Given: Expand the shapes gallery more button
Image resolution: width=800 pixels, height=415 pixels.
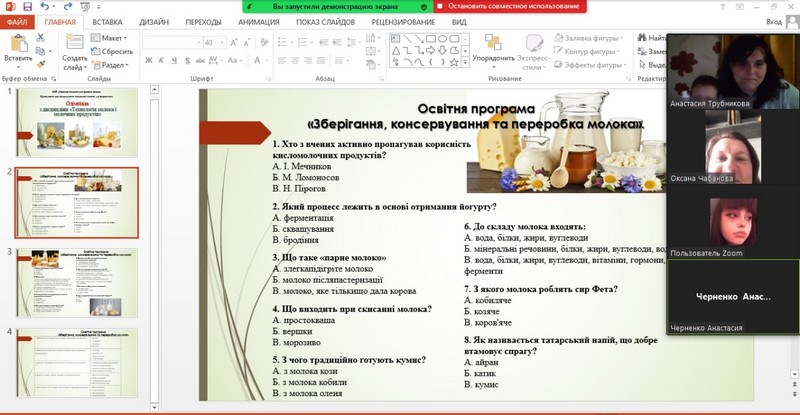Looking at the screenshot, I should tap(465, 62).
